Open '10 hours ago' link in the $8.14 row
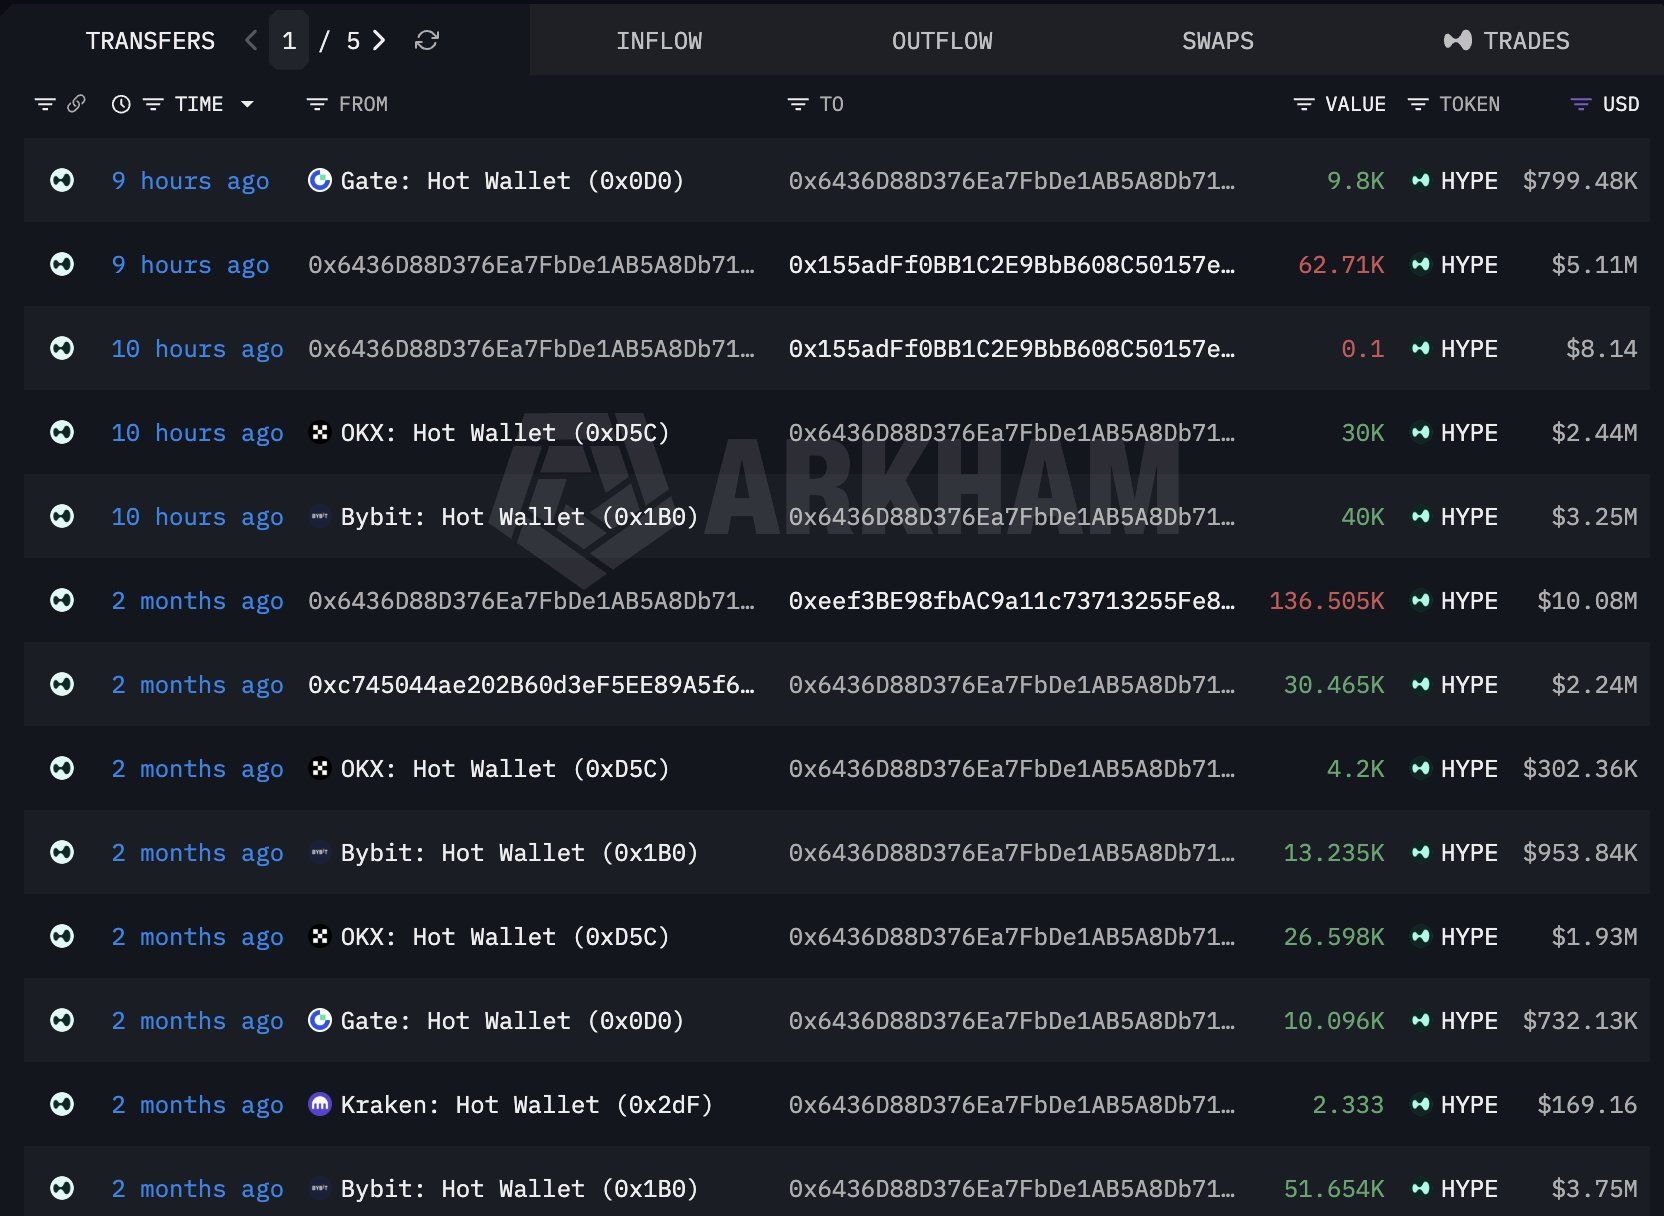The height and width of the screenshot is (1216, 1664). (197, 349)
